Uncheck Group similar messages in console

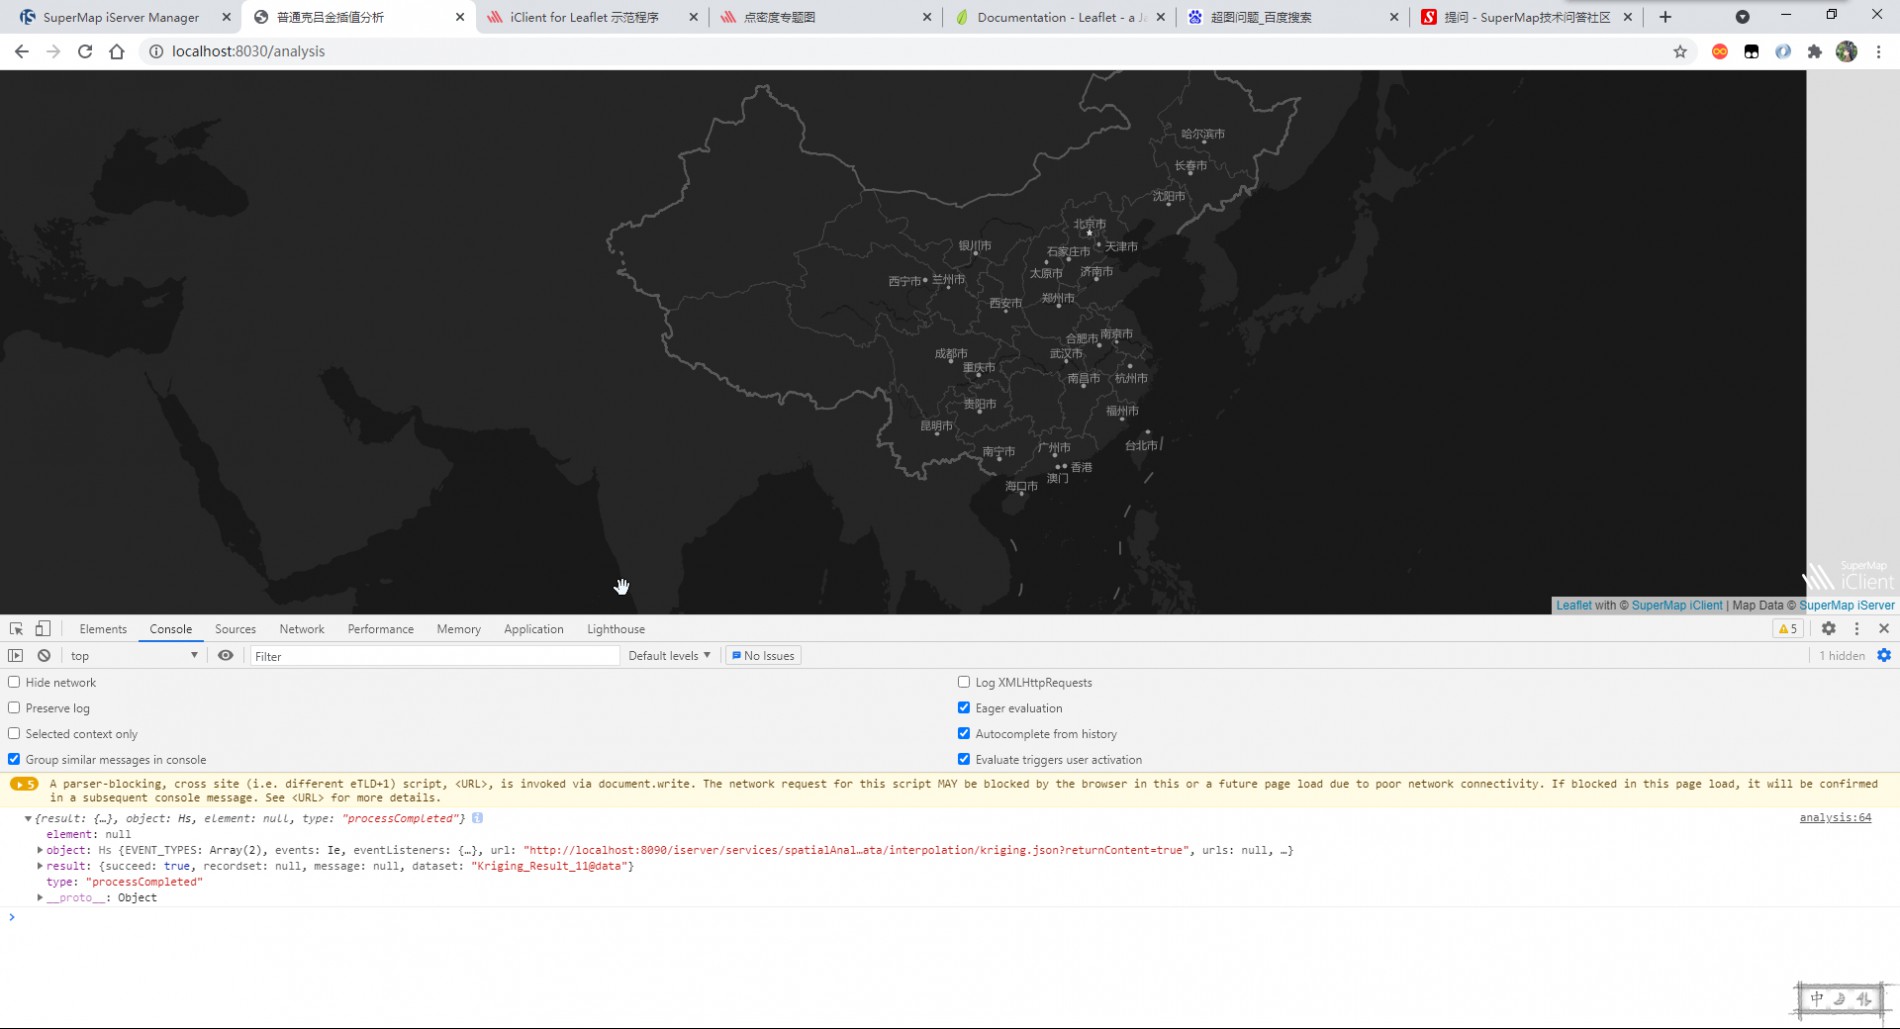point(14,760)
